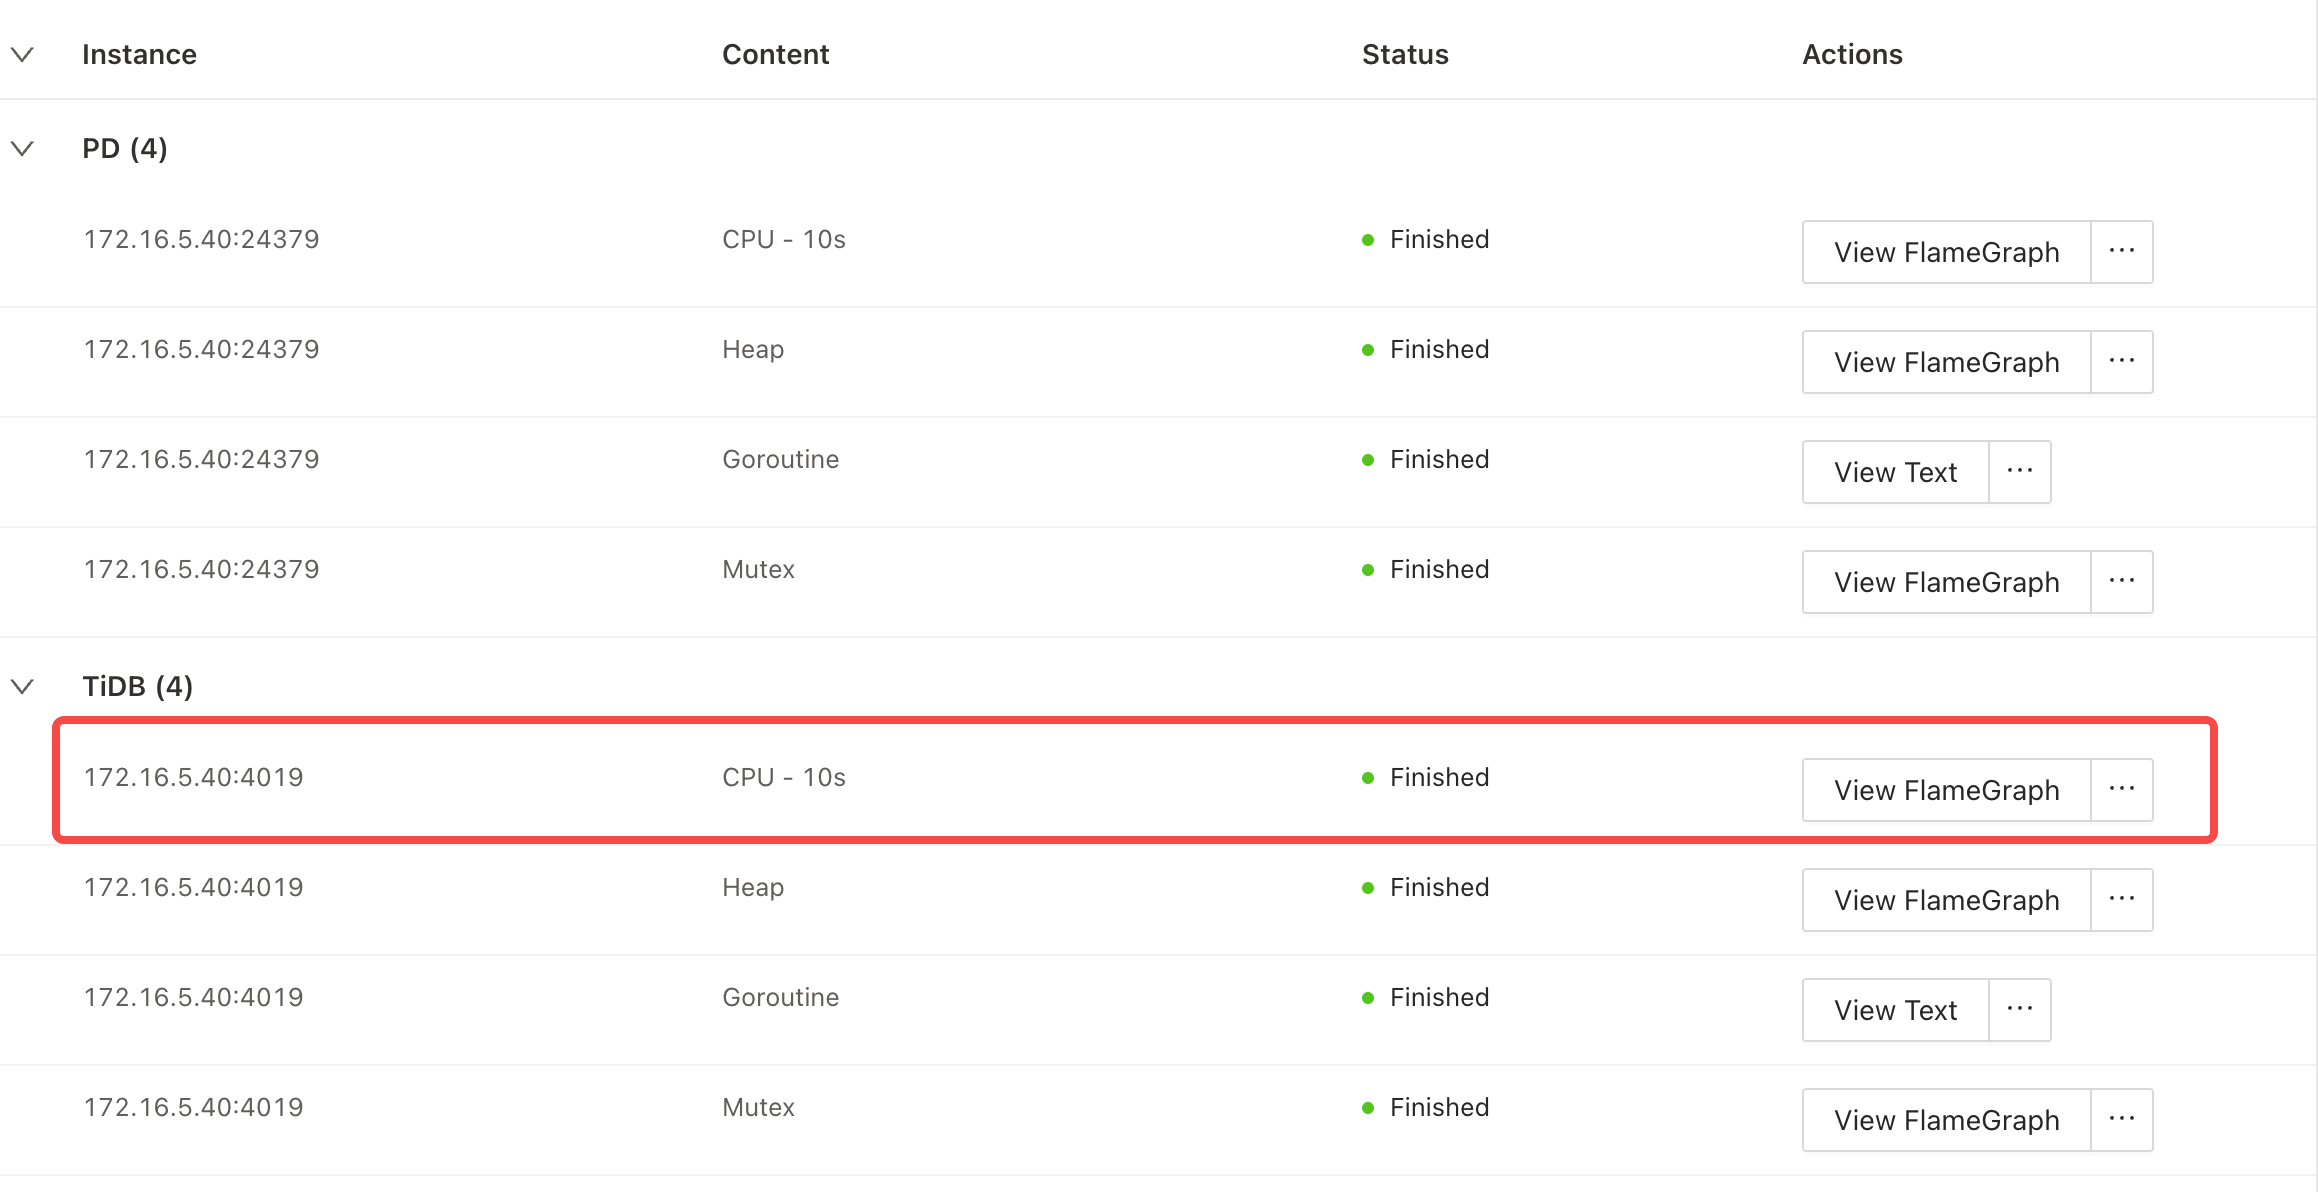Image resolution: width=2318 pixels, height=1192 pixels.
Task: View FlameGraph for PD Heap profile
Action: [x=1946, y=362]
